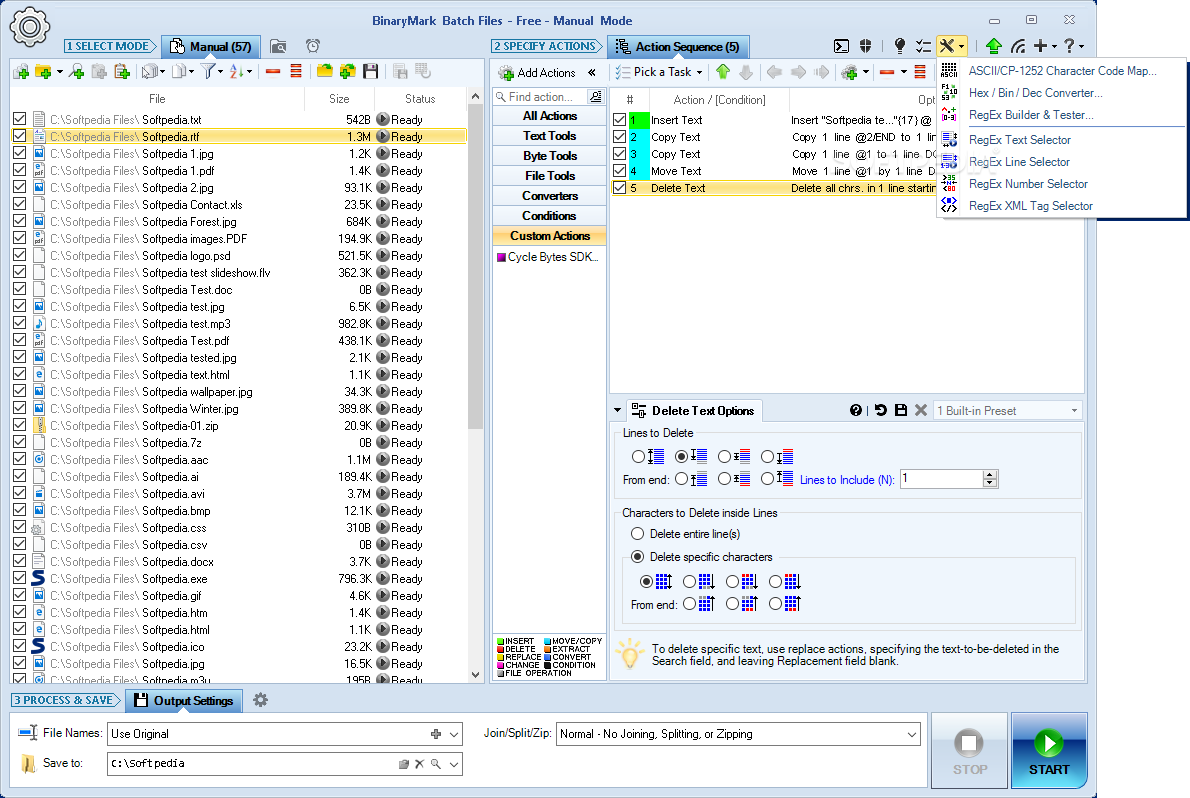Select the first Lines to Delete radio option
1190x798 pixels.
638,456
